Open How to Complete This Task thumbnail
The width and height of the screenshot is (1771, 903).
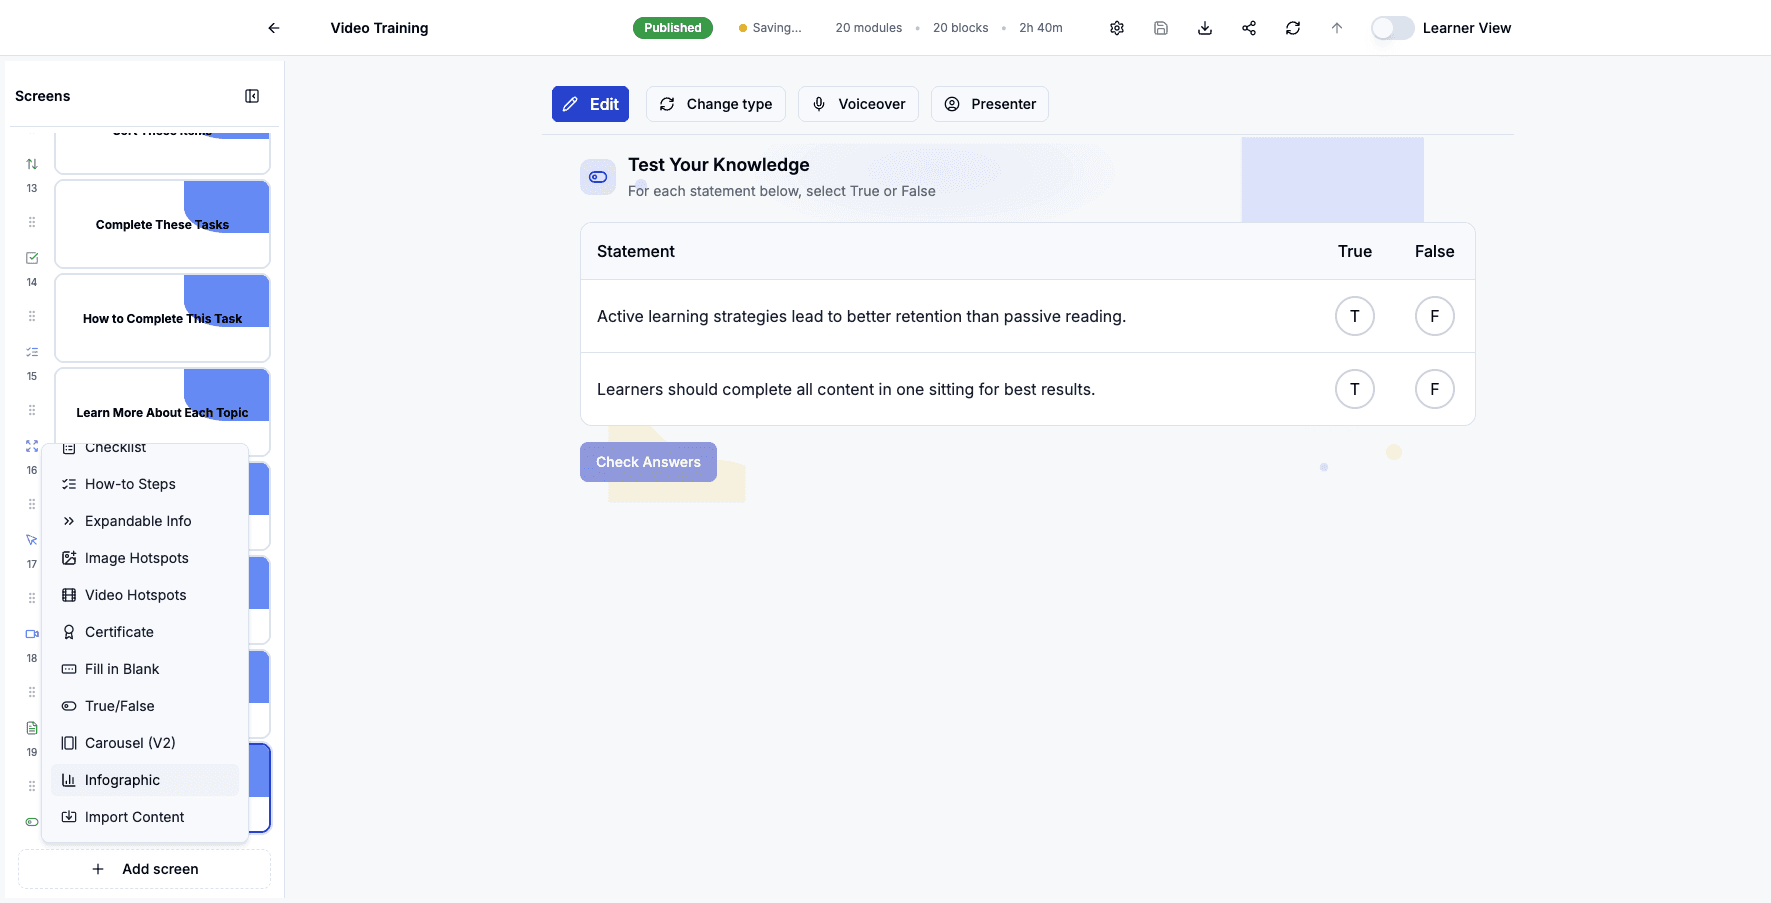162,318
